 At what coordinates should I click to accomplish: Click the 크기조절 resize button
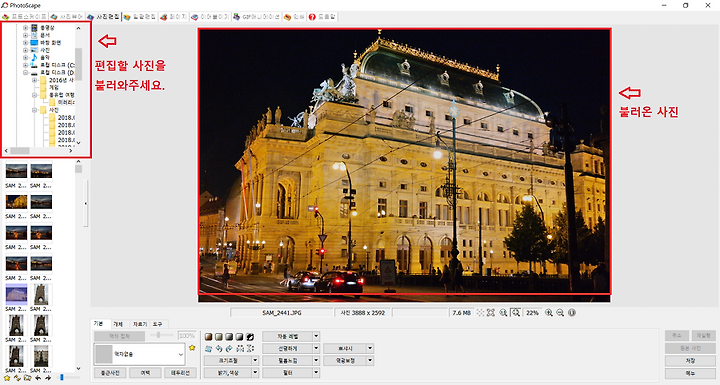[228, 361]
